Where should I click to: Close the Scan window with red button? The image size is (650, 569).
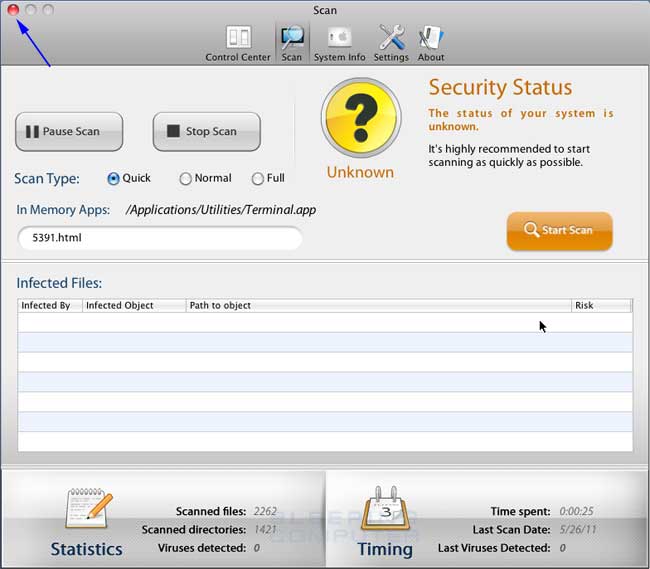pyautogui.click(x=13, y=9)
